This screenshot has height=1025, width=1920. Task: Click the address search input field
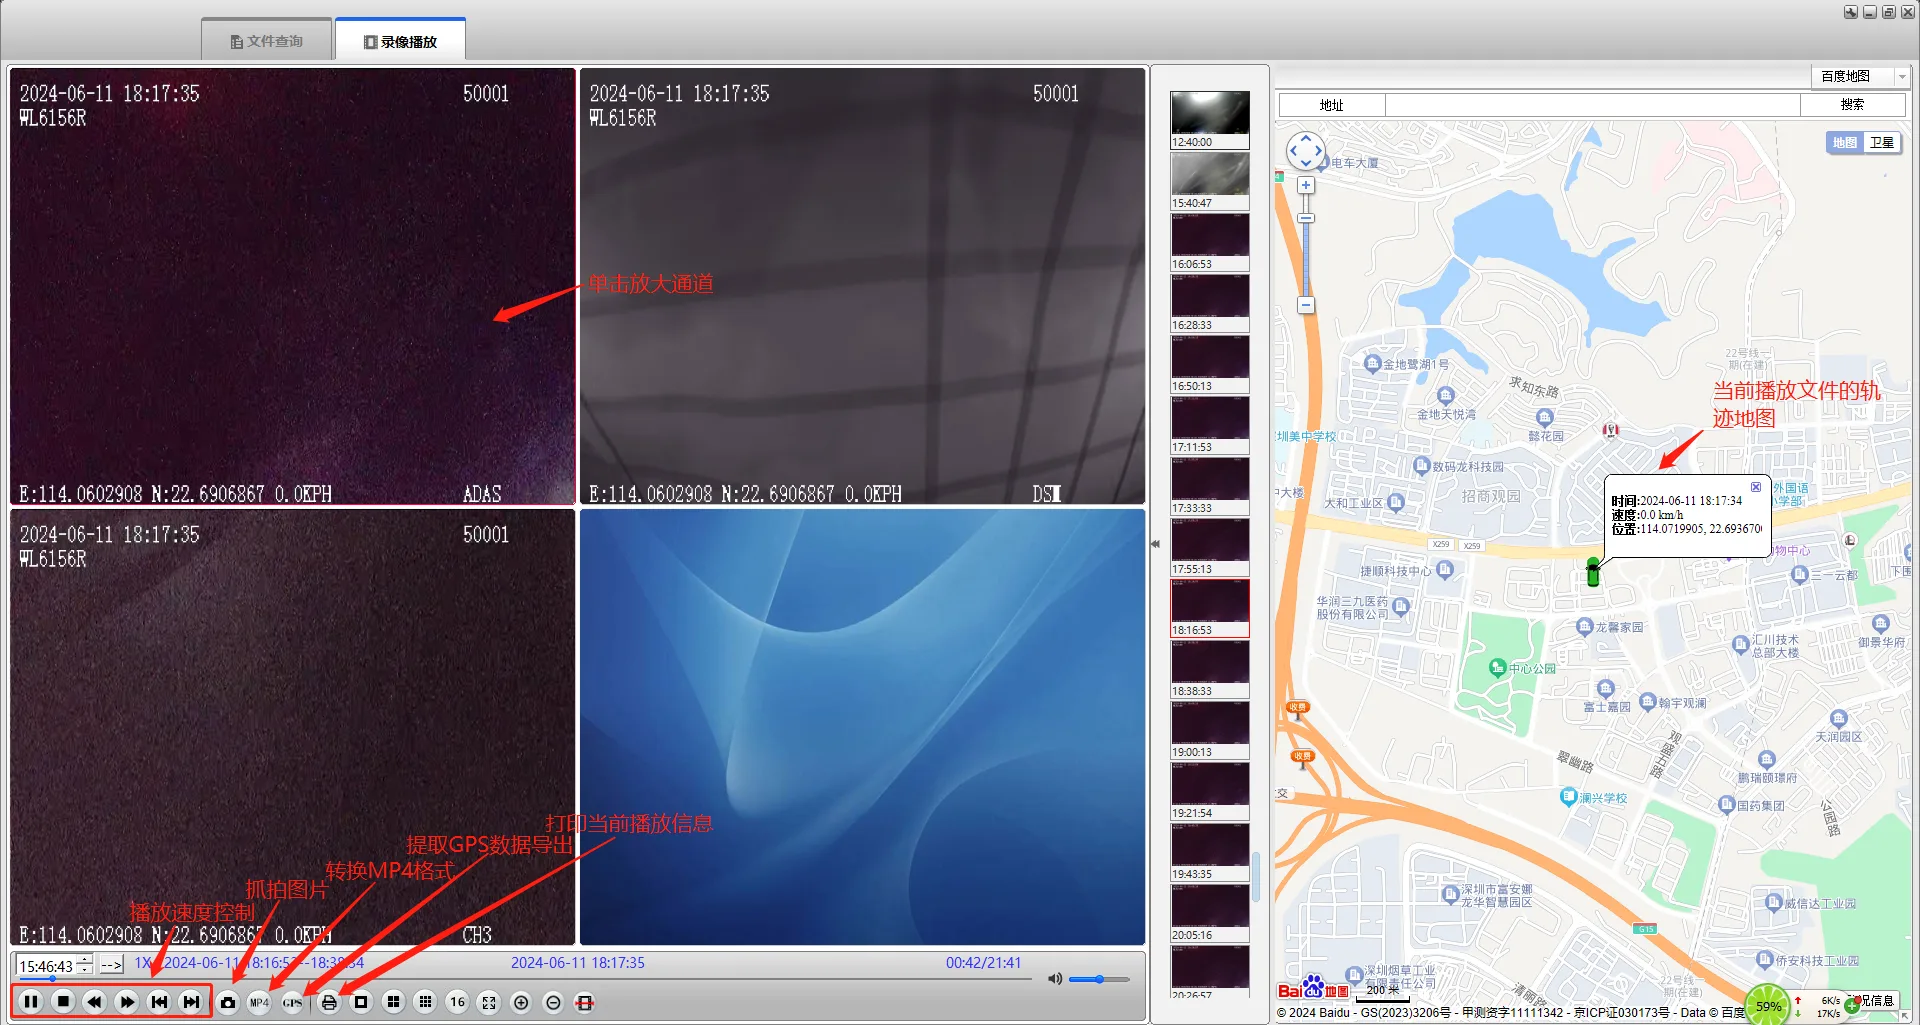pyautogui.click(x=1592, y=105)
